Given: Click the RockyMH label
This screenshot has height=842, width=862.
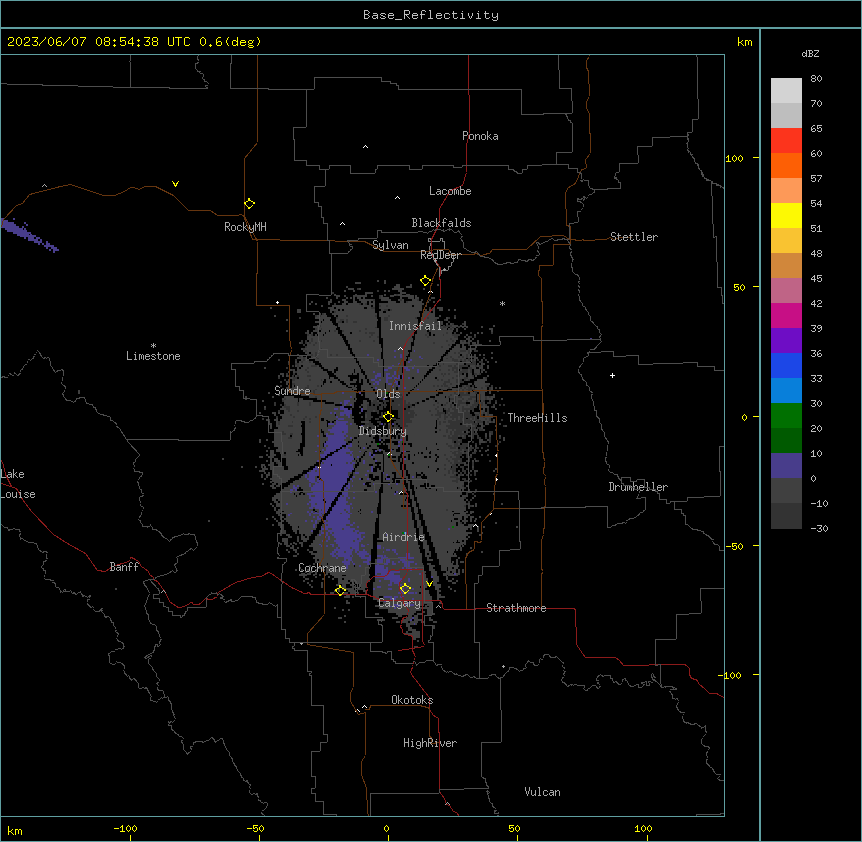Looking at the screenshot, I should 245,227.
